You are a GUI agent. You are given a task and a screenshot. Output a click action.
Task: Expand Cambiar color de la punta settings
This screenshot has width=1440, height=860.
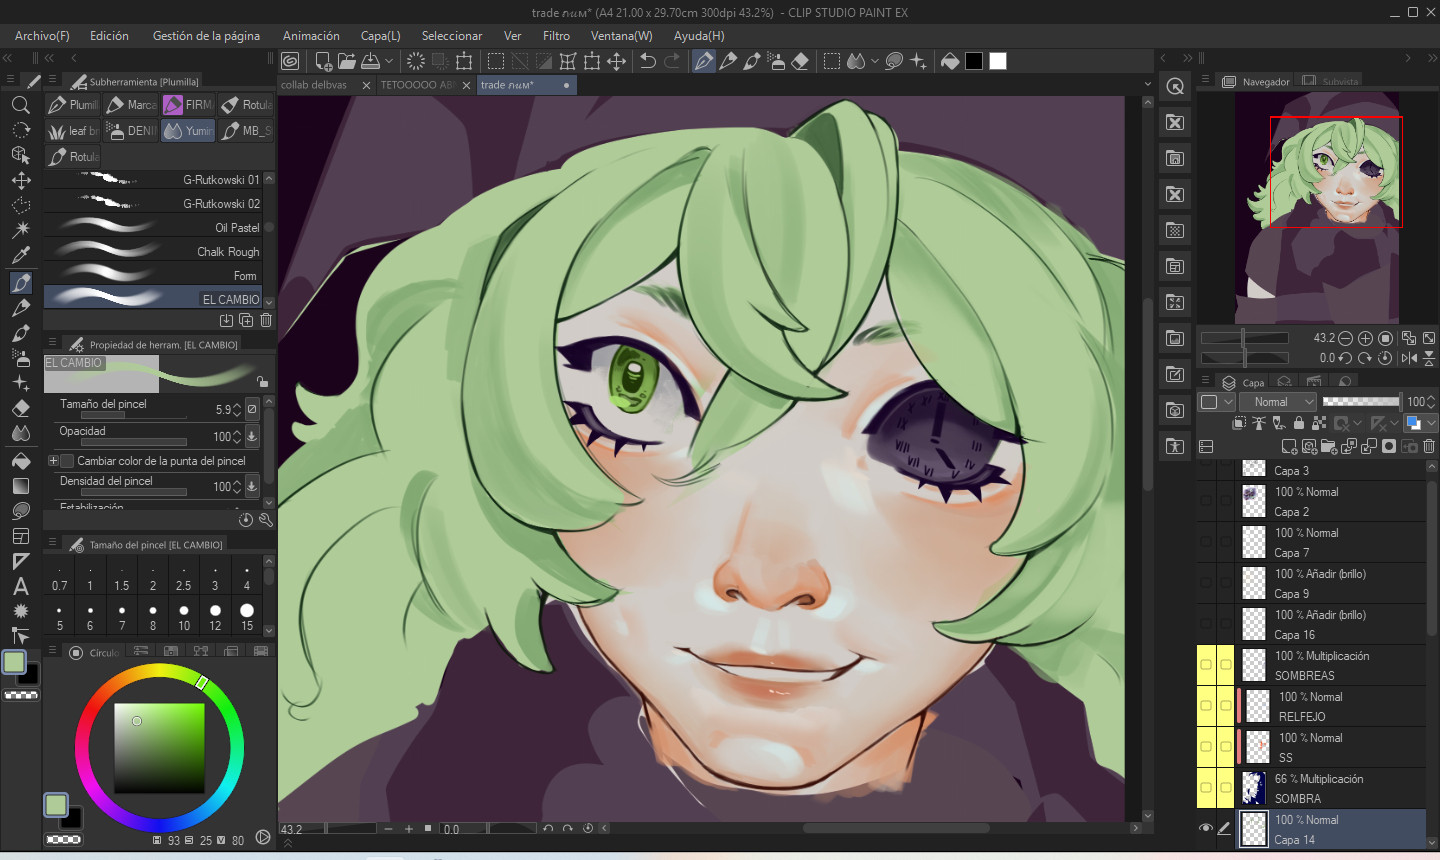point(53,461)
